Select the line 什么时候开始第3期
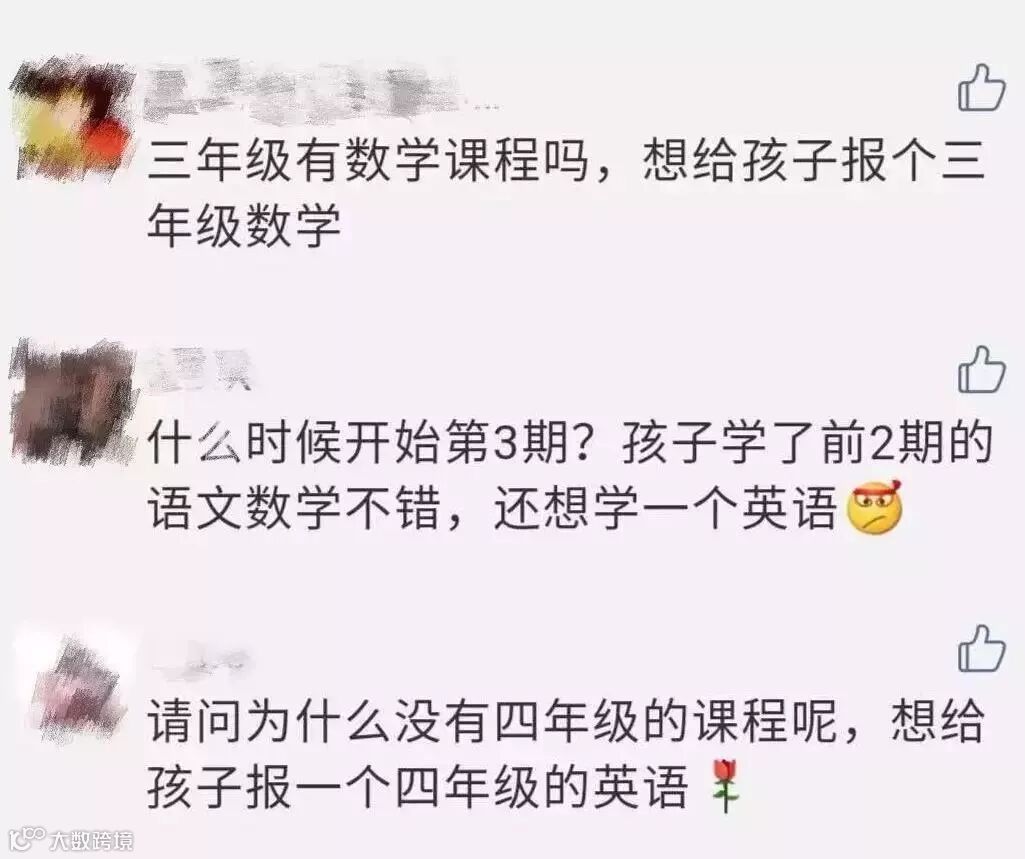1025x859 pixels. pyautogui.click(x=369, y=443)
